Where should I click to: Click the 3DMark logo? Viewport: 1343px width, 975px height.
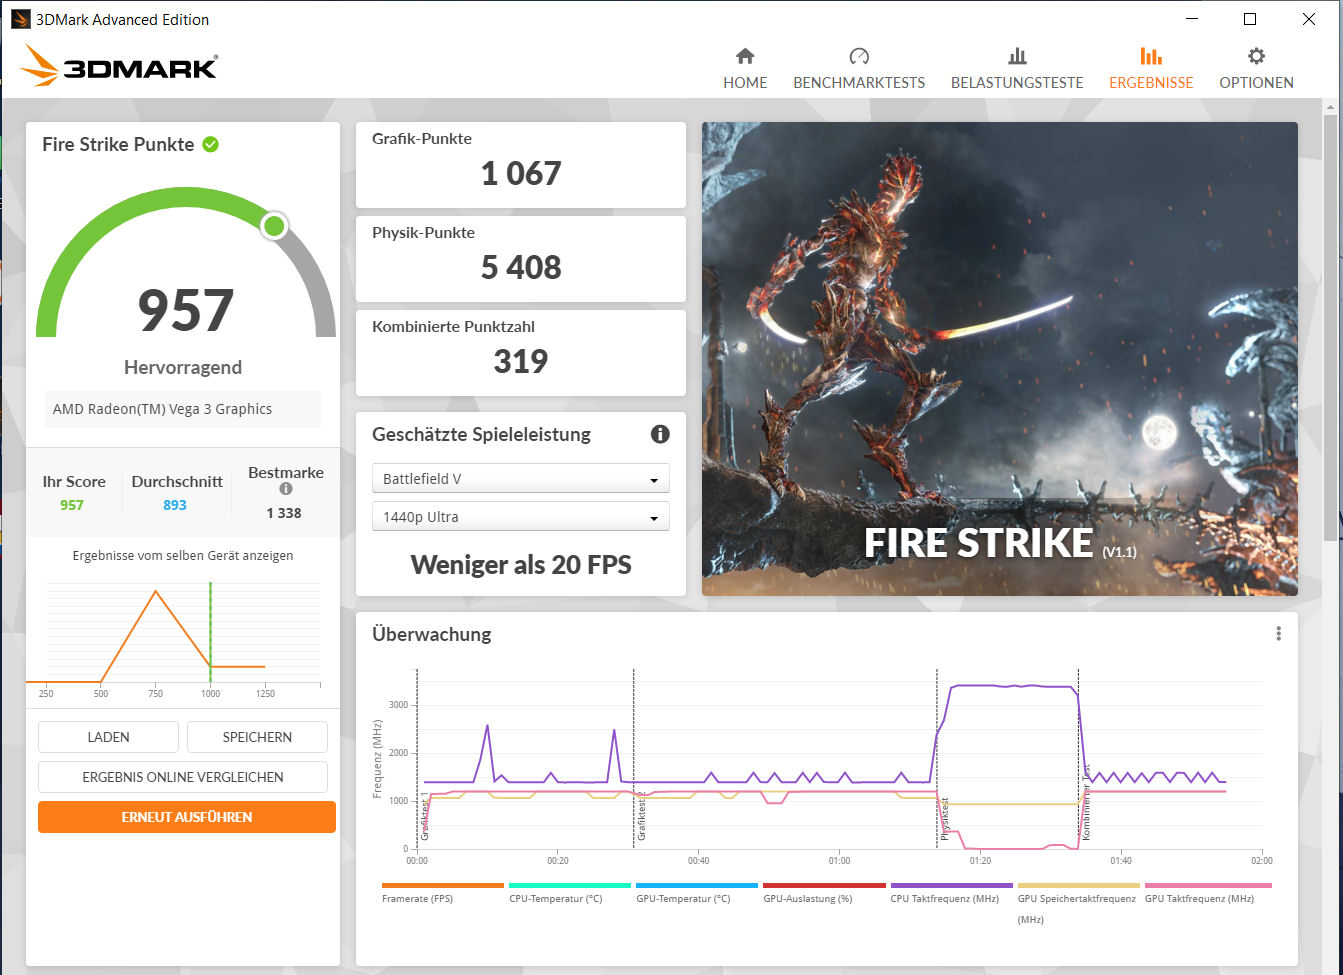click(118, 67)
